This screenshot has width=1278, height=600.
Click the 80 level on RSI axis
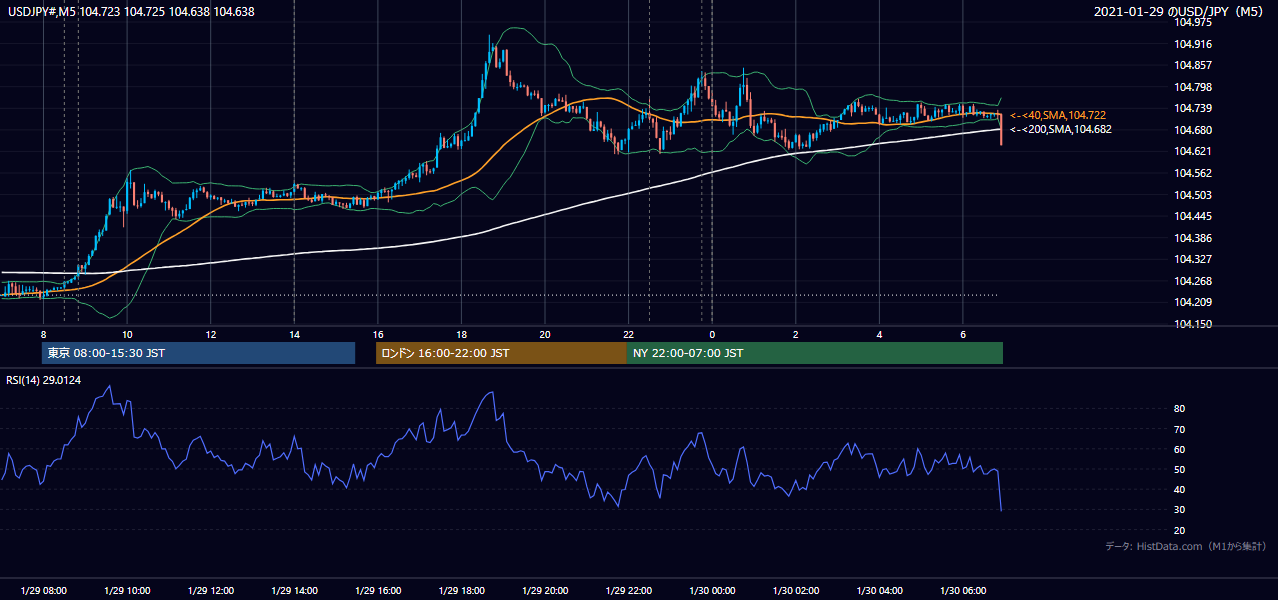click(x=1180, y=409)
